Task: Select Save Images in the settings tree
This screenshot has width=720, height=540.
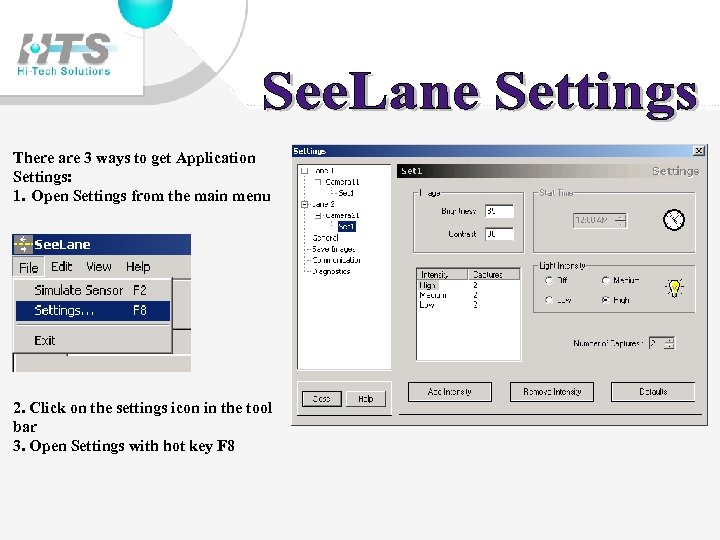Action: pos(333,249)
